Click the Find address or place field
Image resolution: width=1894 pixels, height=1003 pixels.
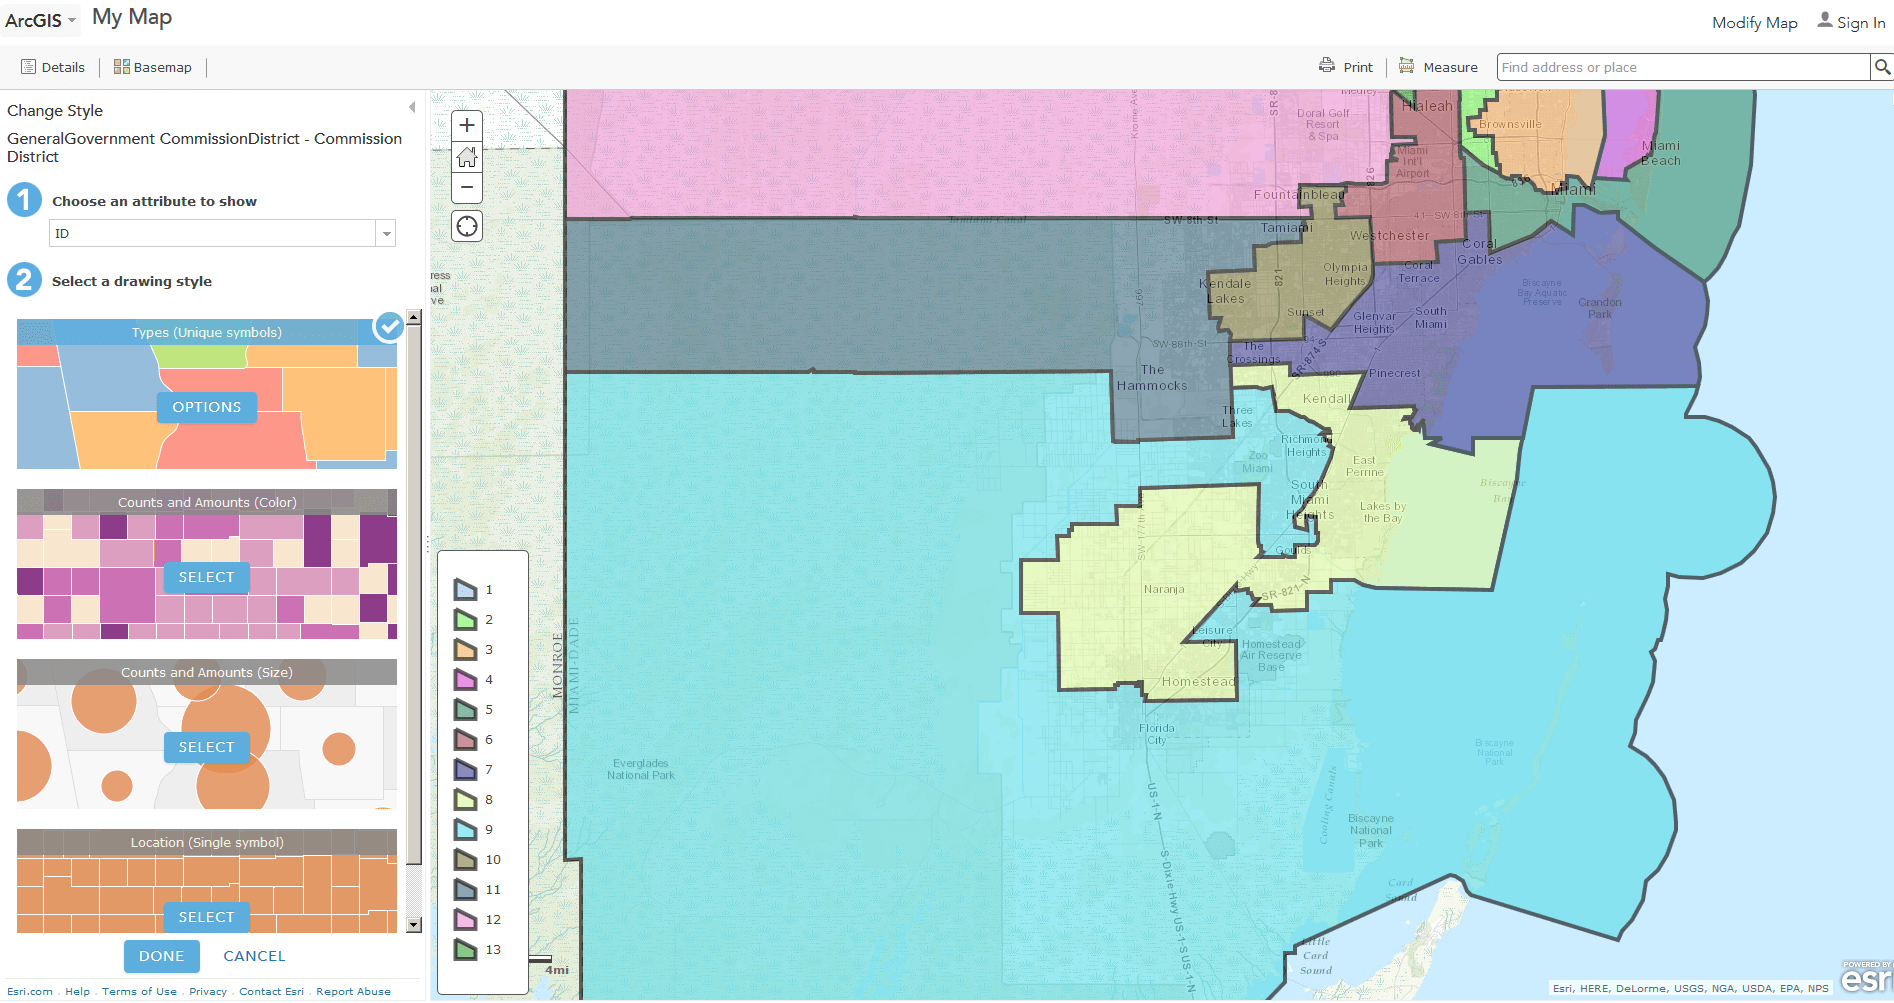coord(1683,67)
